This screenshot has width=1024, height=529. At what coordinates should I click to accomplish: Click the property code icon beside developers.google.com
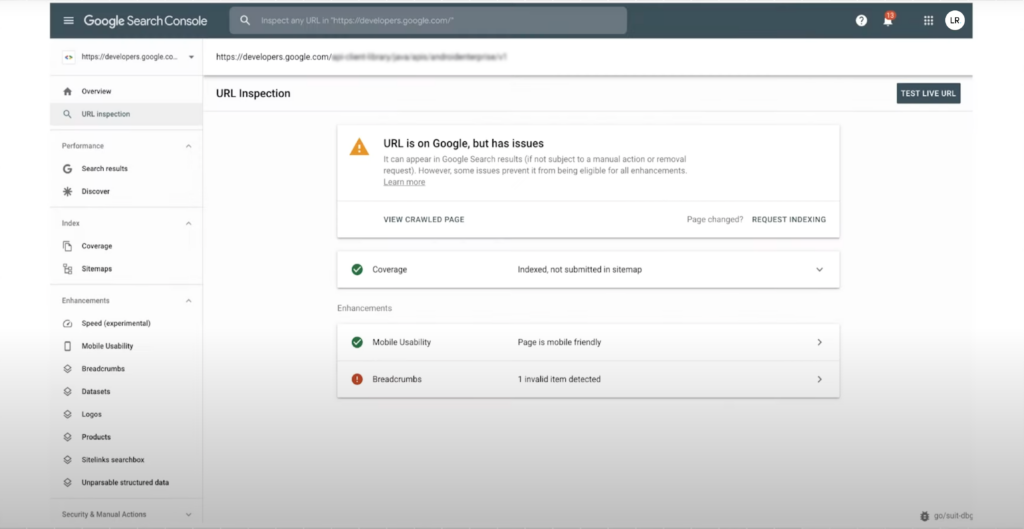pyautogui.click(x=69, y=57)
